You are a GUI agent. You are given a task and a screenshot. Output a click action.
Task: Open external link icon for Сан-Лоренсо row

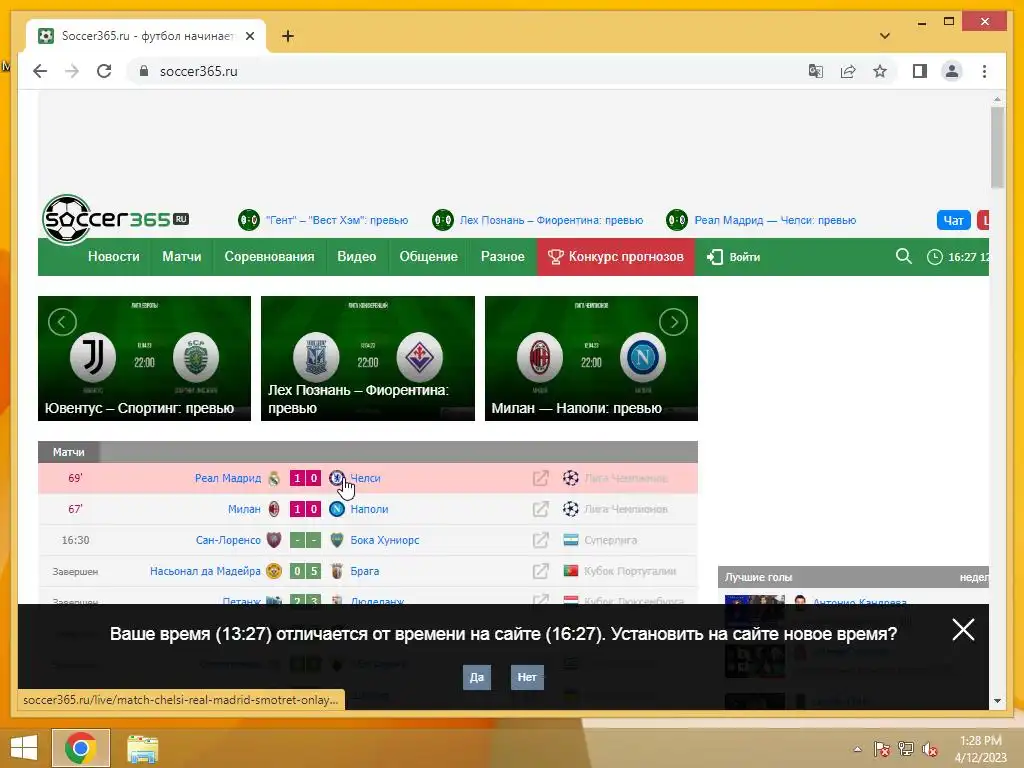(x=540, y=540)
